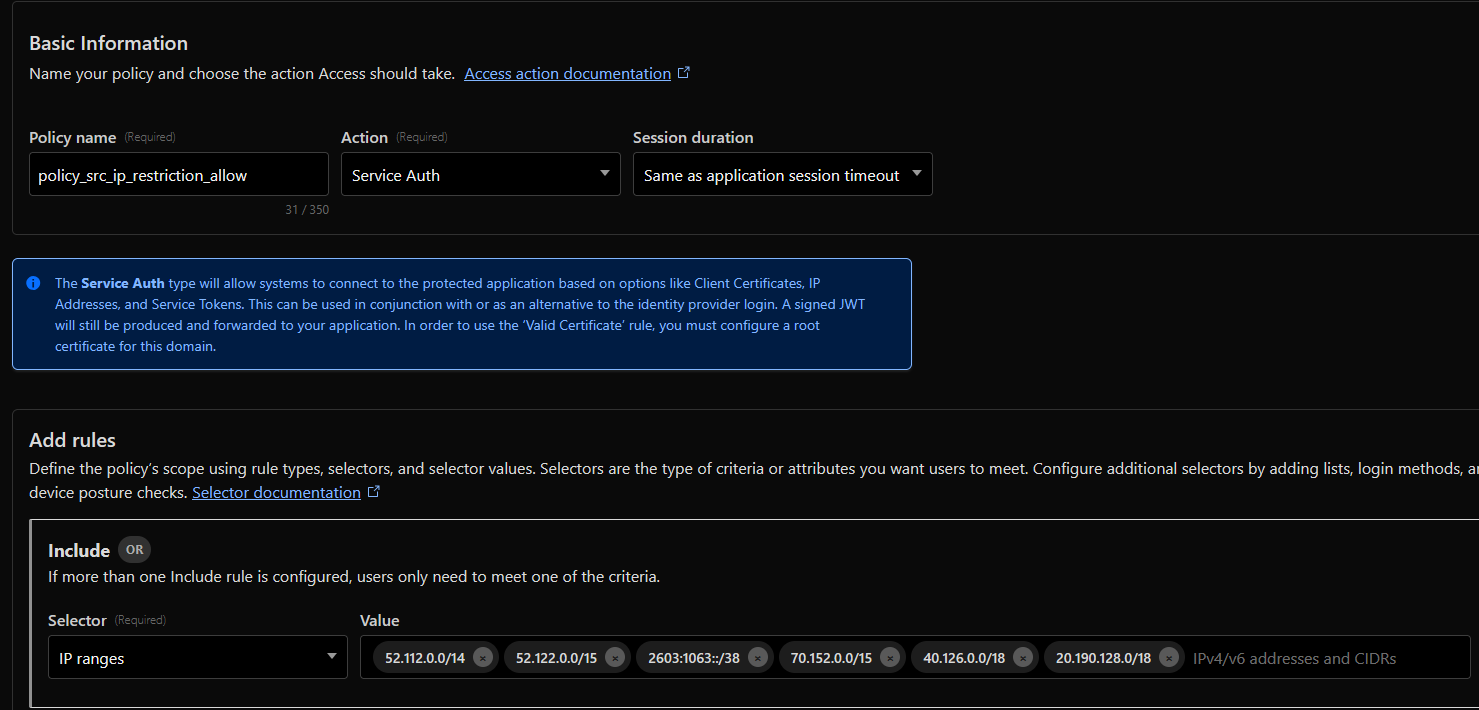Open the Selector documentation link
The width and height of the screenshot is (1479, 710).
click(276, 491)
